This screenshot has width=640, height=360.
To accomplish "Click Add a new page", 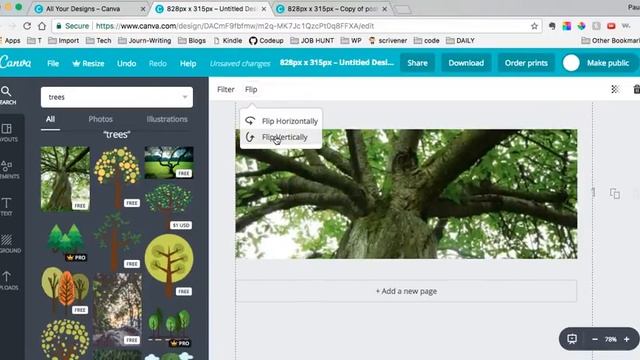I will [407, 291].
